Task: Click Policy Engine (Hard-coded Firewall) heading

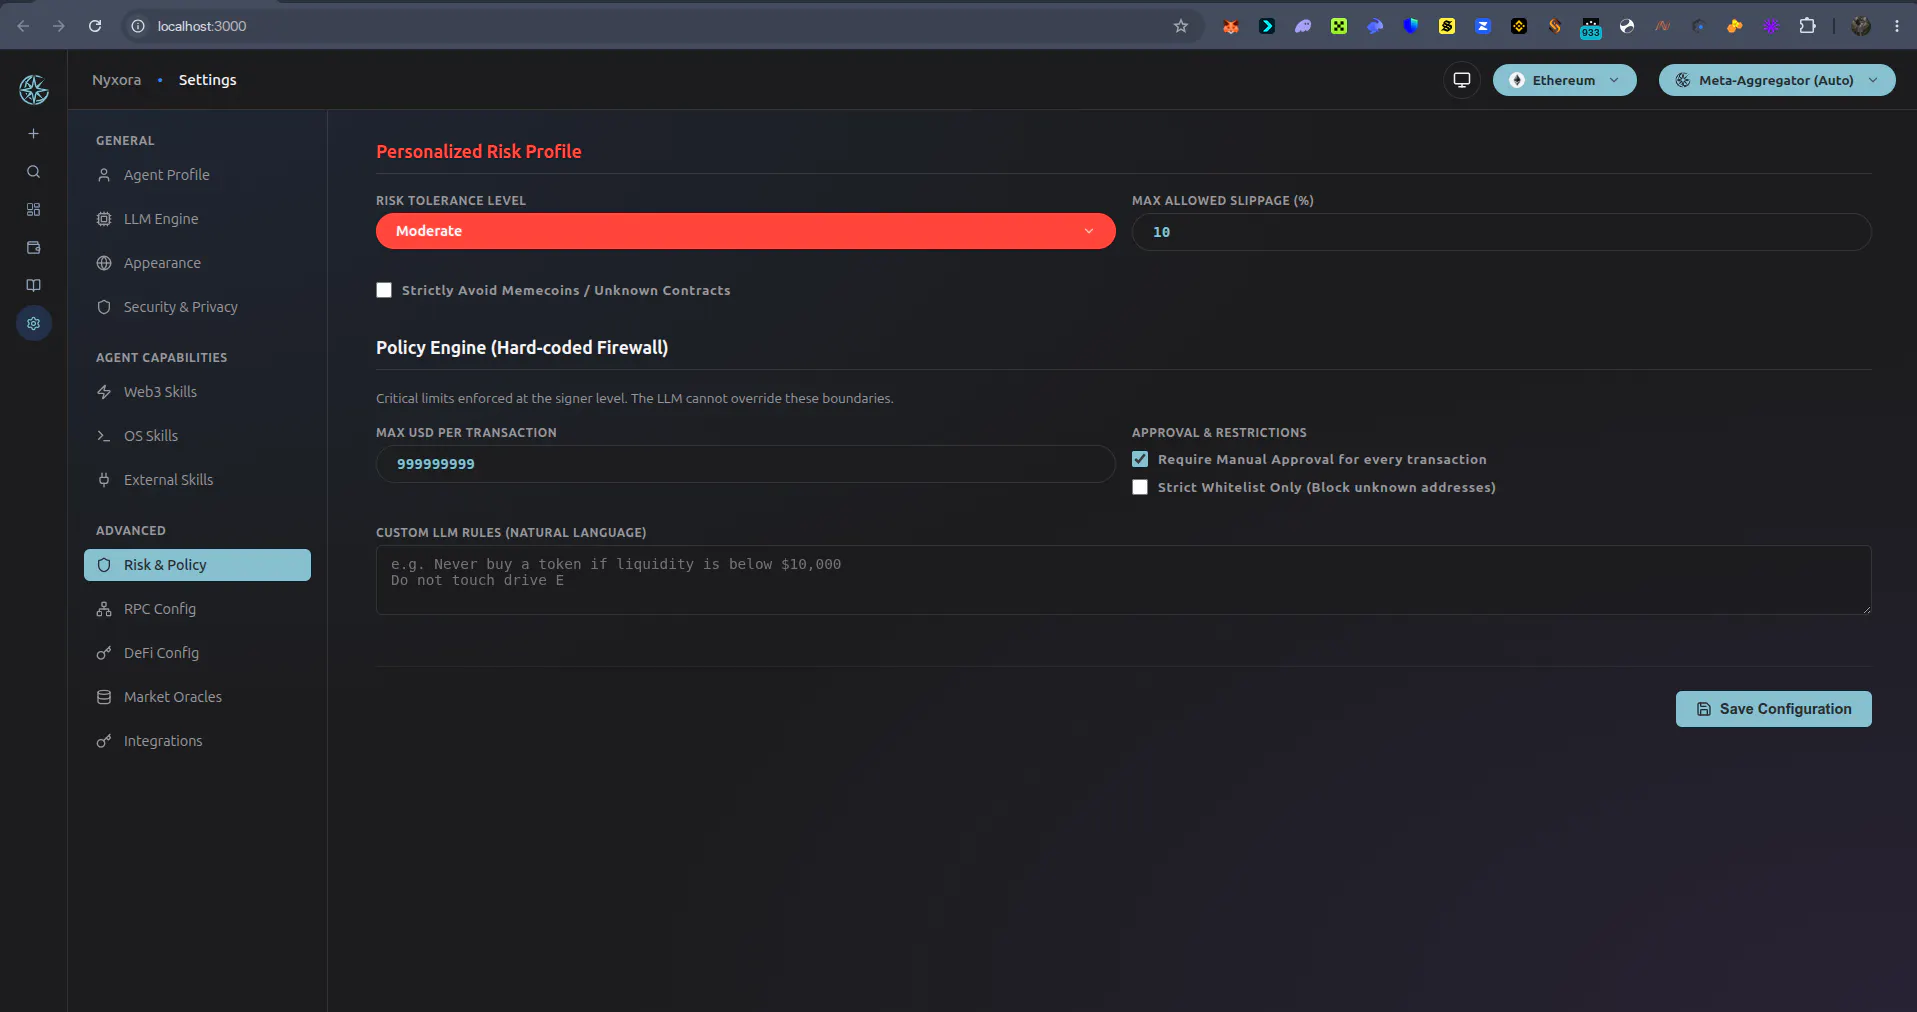Action: point(522,348)
